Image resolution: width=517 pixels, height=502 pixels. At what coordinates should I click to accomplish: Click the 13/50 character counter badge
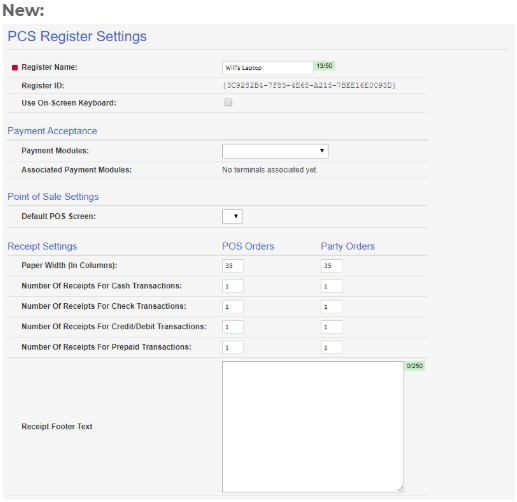pos(324,66)
